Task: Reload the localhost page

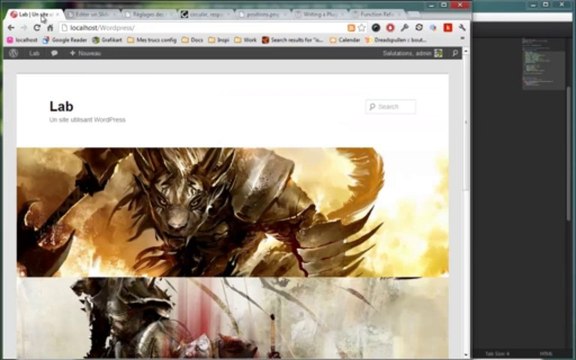Action: tap(37, 28)
